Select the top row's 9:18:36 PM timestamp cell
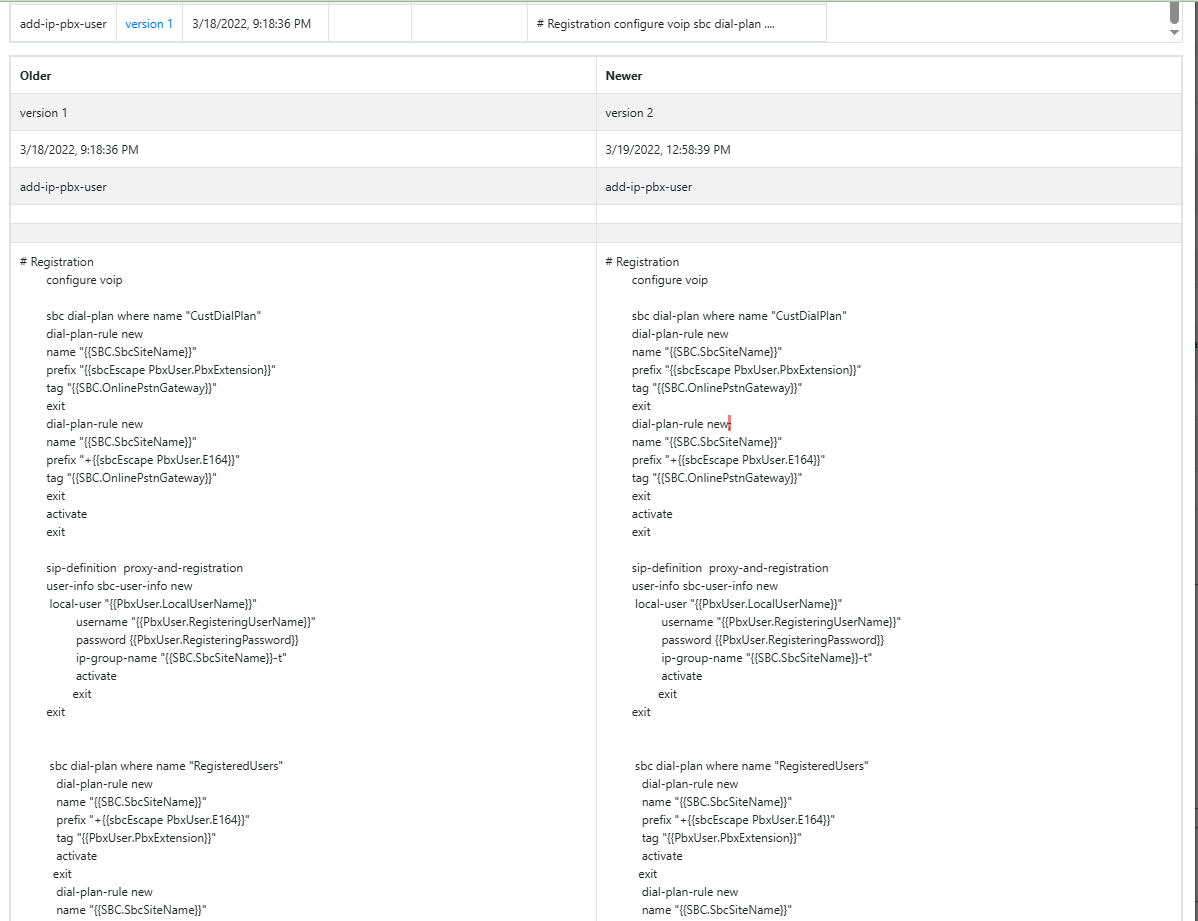This screenshot has height=921, width=1198. [x=254, y=24]
